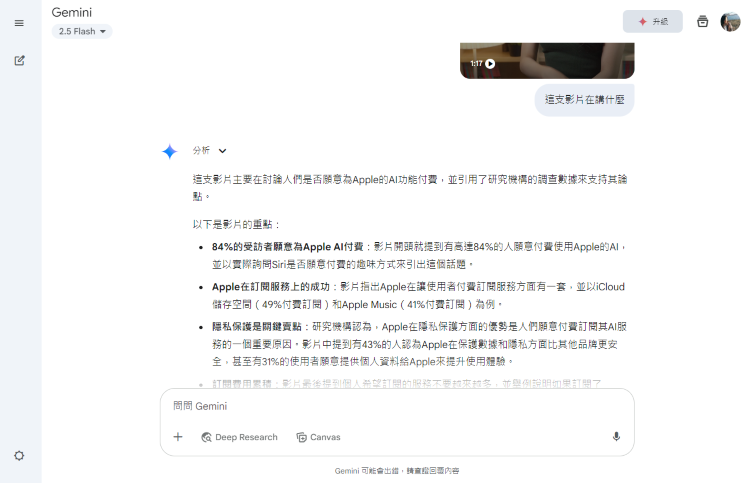
Task: Focus the 問問 Gemini input field
Action: tap(397, 406)
